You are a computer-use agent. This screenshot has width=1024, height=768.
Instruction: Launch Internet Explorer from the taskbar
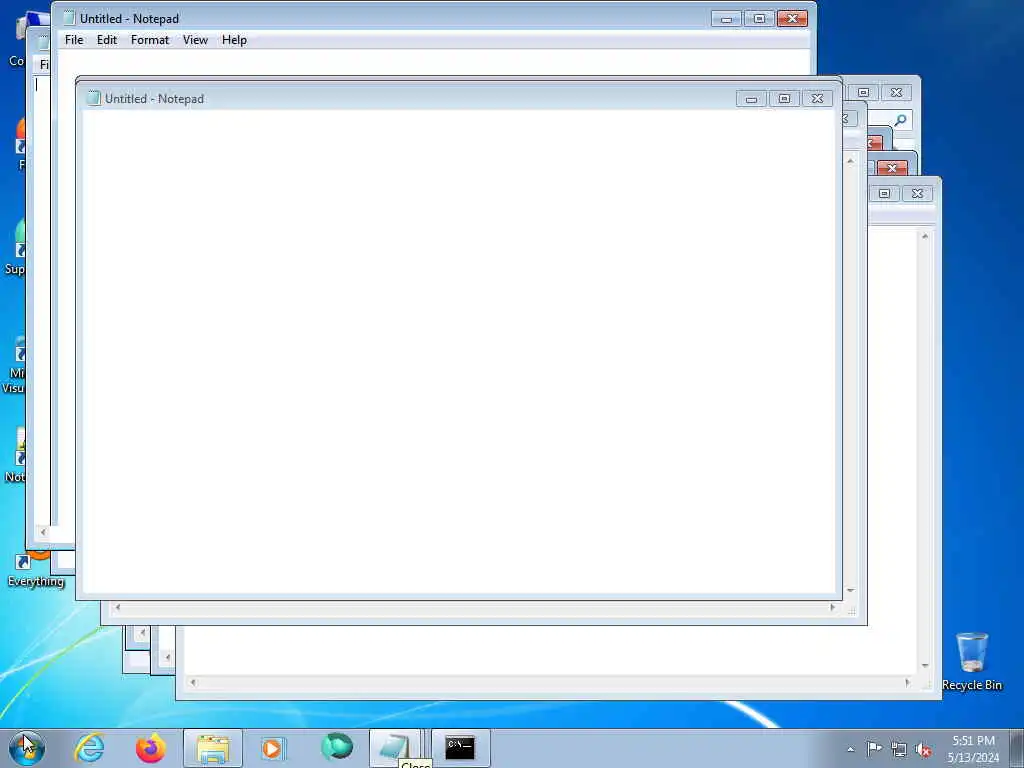coord(89,747)
